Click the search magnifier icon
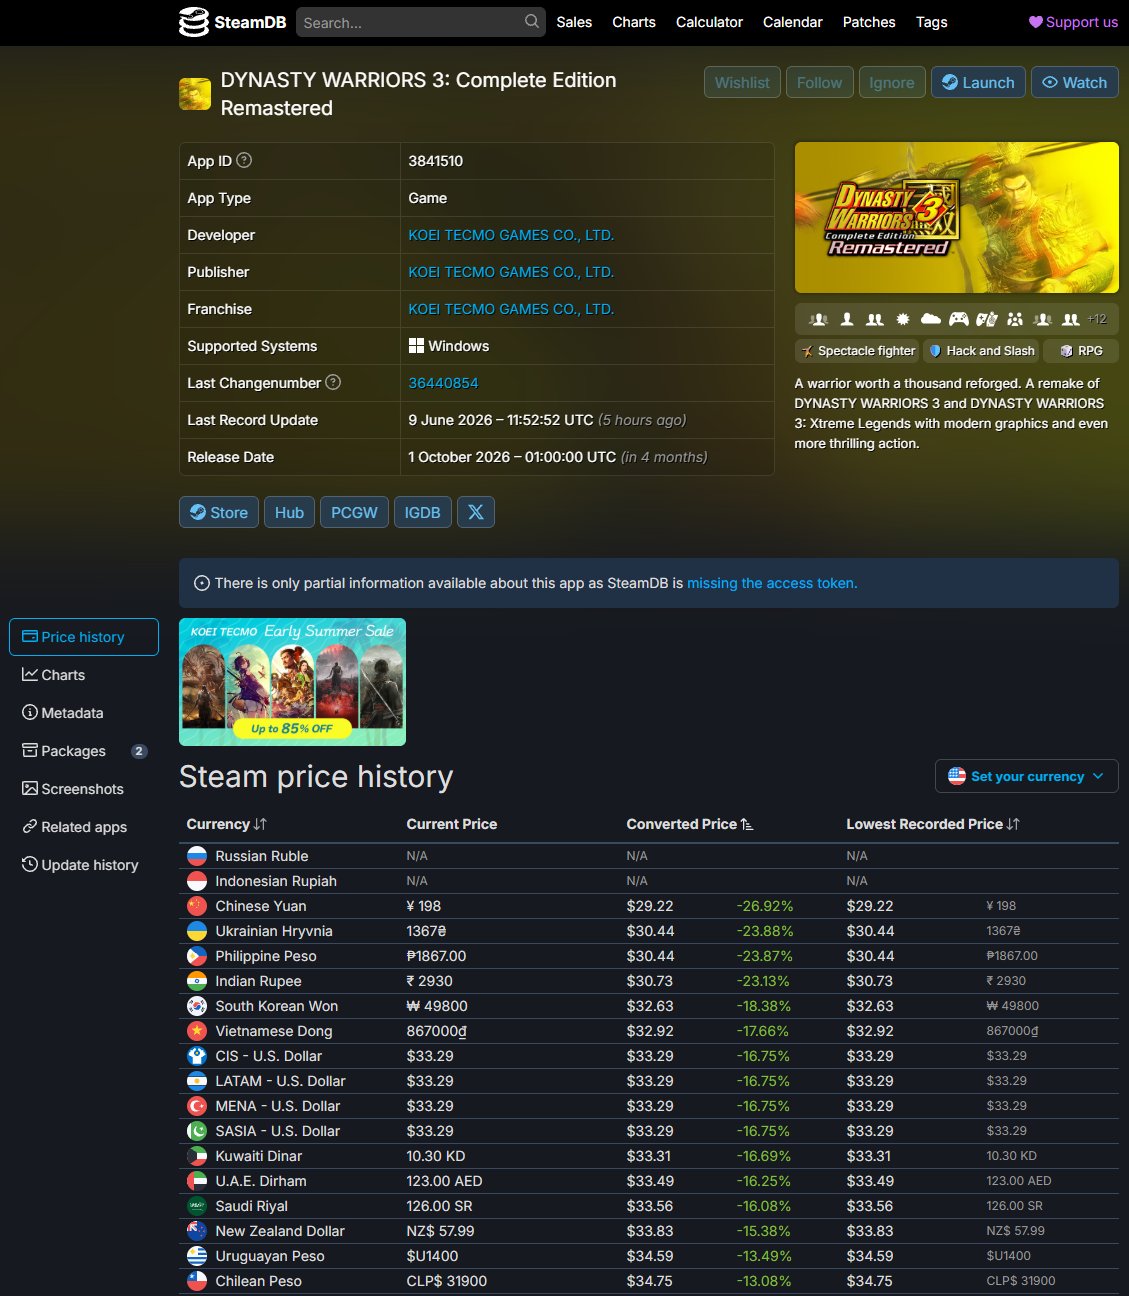This screenshot has height=1296, width=1129. tap(532, 21)
